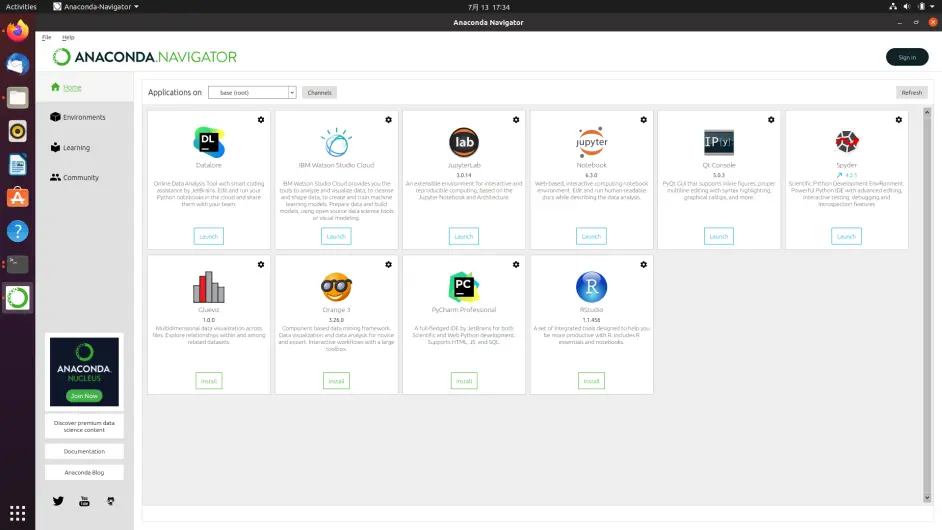The image size is (942, 530).
Task: Open Files from the Ubuntu dock
Action: click(x=17, y=97)
